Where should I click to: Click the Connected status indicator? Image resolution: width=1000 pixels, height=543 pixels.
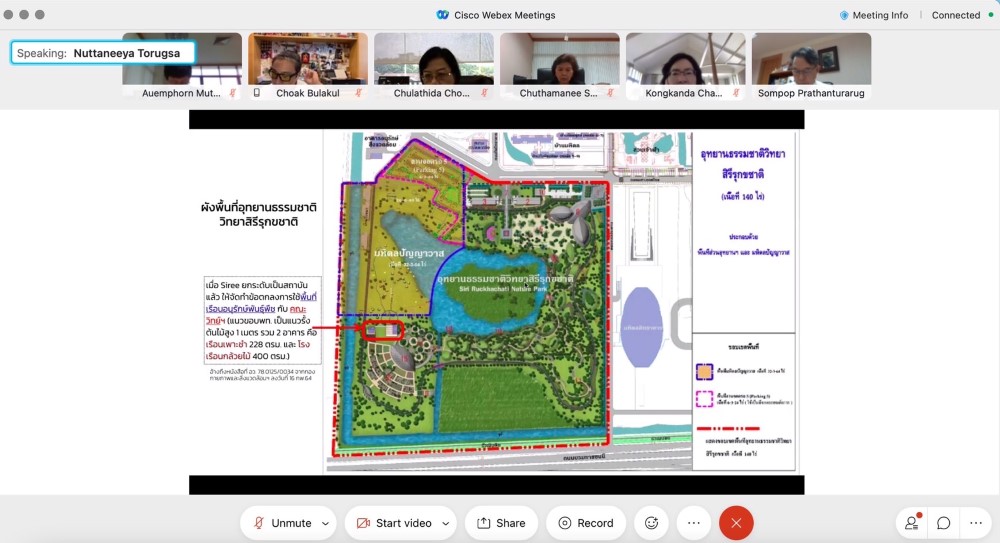point(955,15)
